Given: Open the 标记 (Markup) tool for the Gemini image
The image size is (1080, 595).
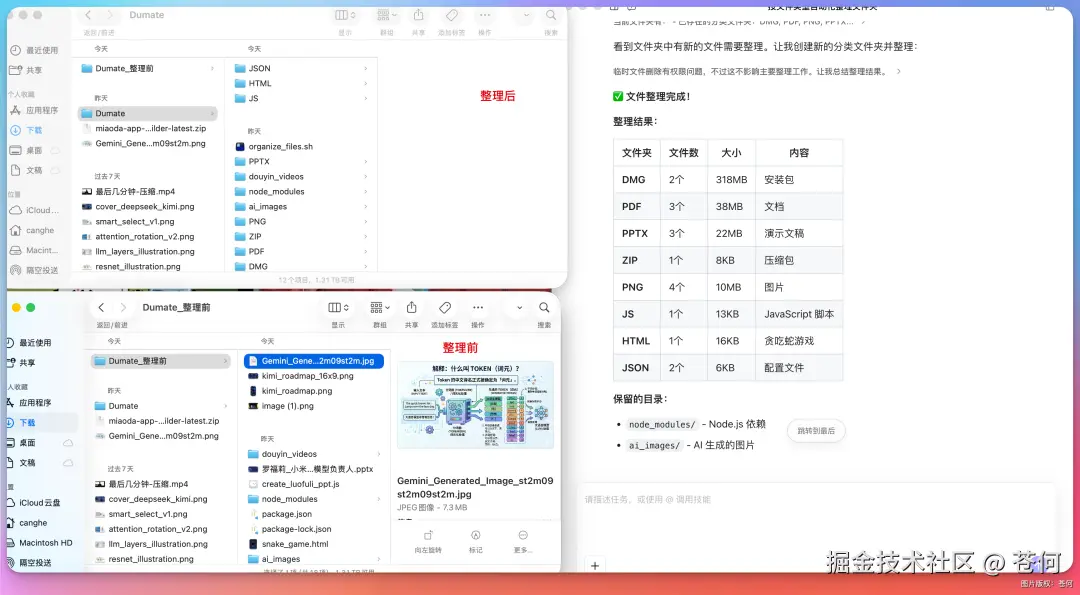Looking at the screenshot, I should (x=474, y=538).
